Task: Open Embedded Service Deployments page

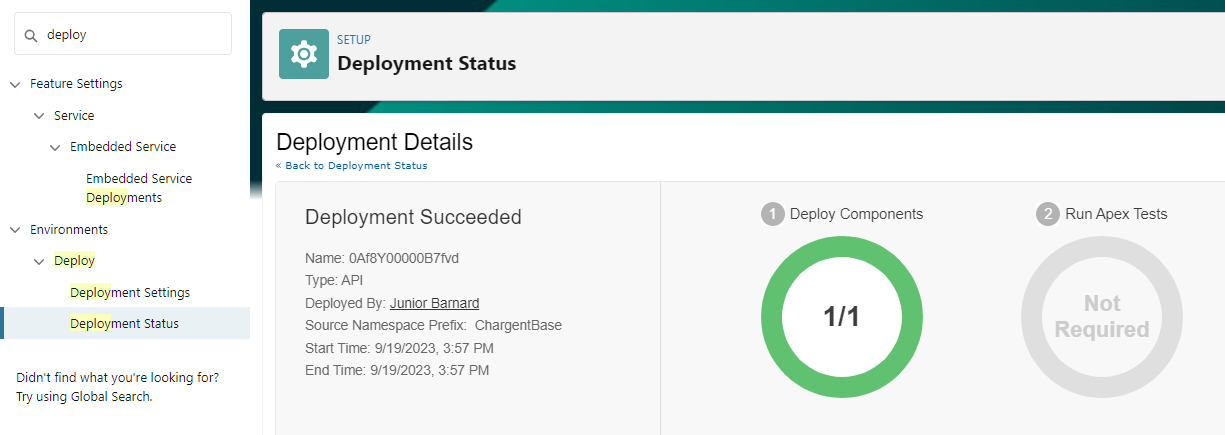Action: coord(138,188)
